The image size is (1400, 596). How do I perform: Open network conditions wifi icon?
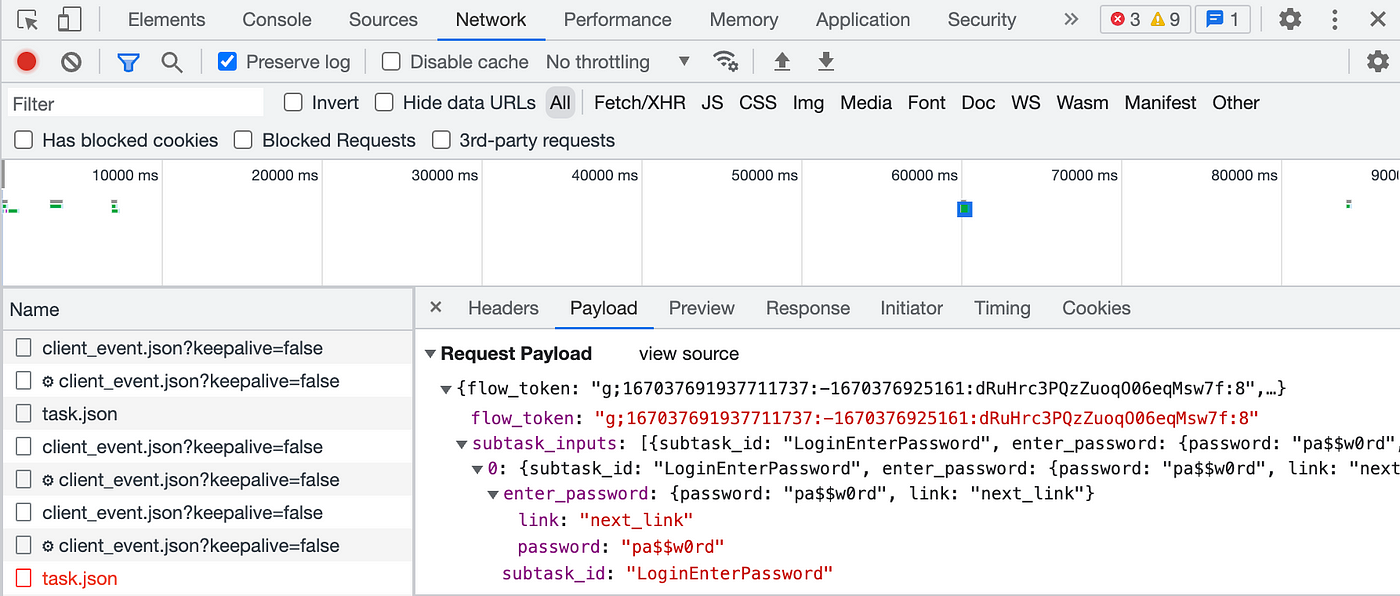click(x=725, y=61)
